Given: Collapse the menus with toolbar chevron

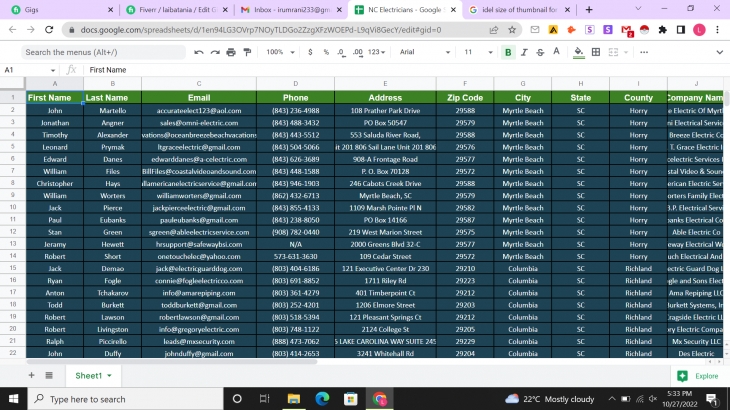Looking at the screenshot, I should (719, 52).
